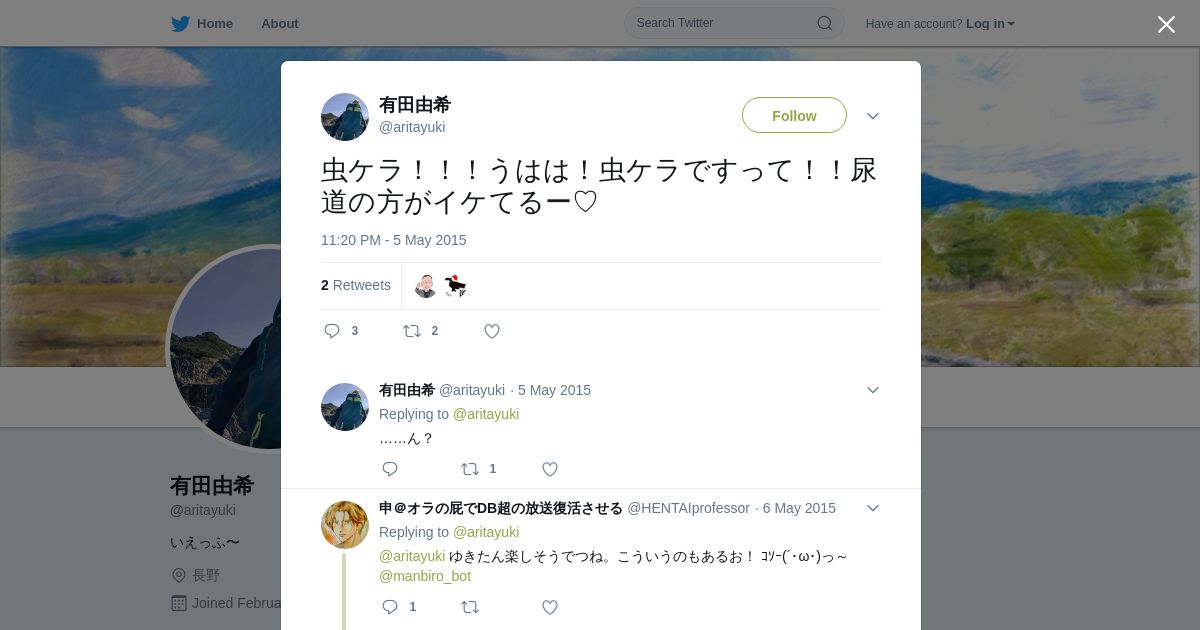The height and width of the screenshot is (630, 1200).
Task: Reply to the '……ん？' tweet
Action: (390, 469)
